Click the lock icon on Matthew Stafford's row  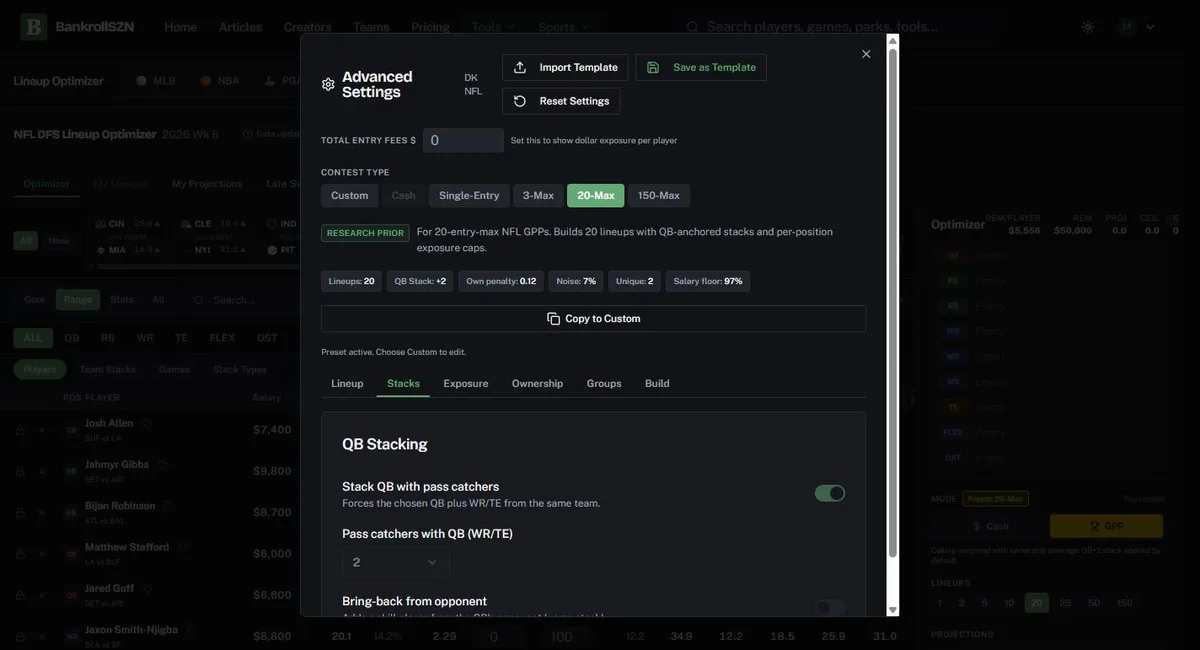pyautogui.click(x=20, y=554)
